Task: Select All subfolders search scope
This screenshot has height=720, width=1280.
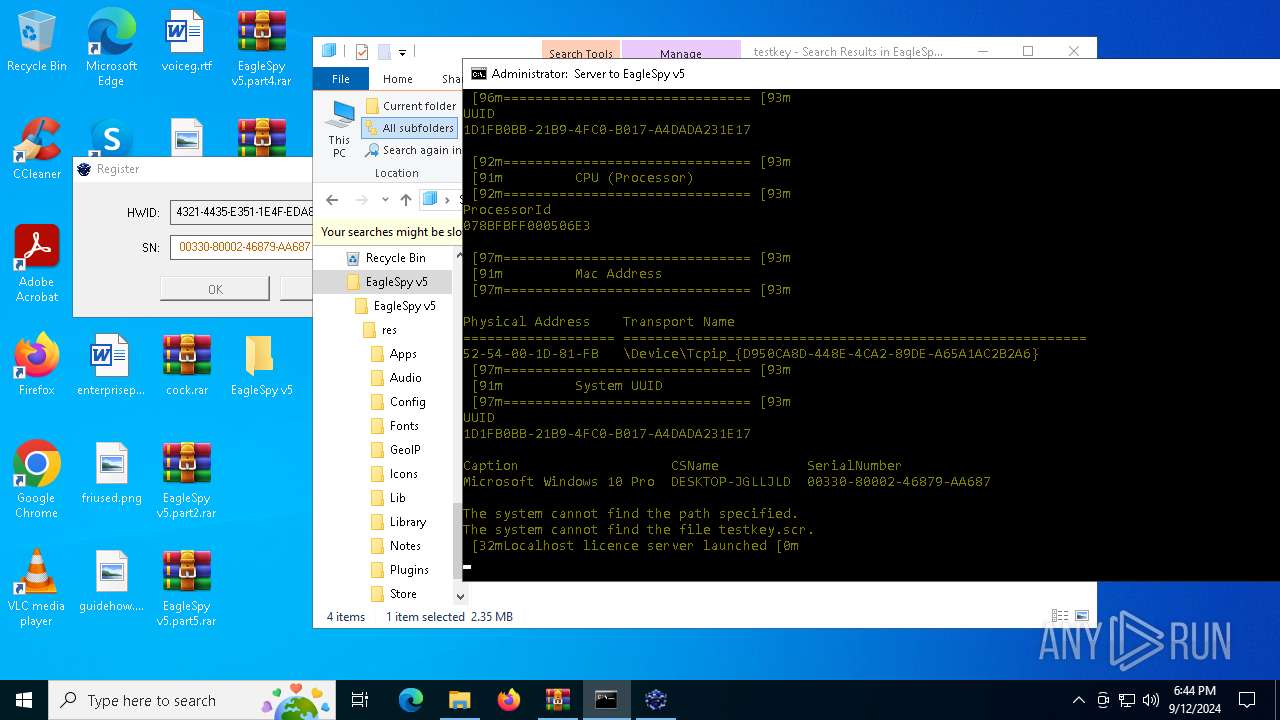Action: click(410, 128)
